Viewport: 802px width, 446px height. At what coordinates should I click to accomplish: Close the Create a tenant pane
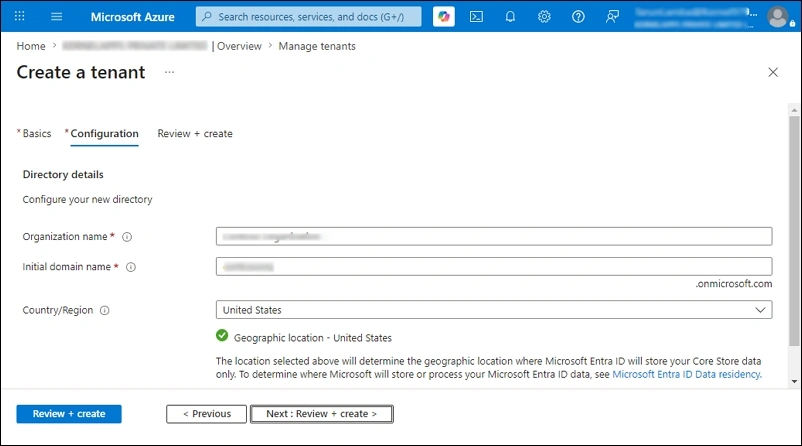coord(773,72)
